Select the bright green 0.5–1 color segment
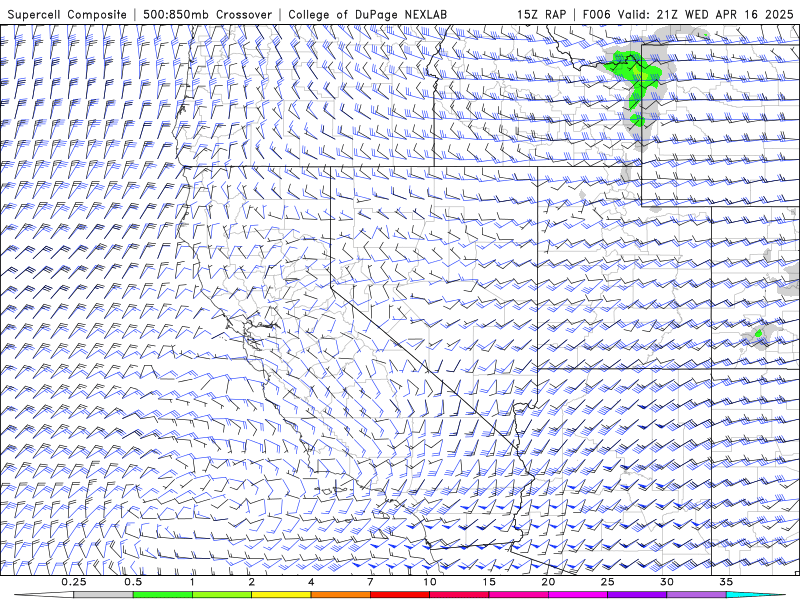The image size is (800, 600). pos(162,595)
